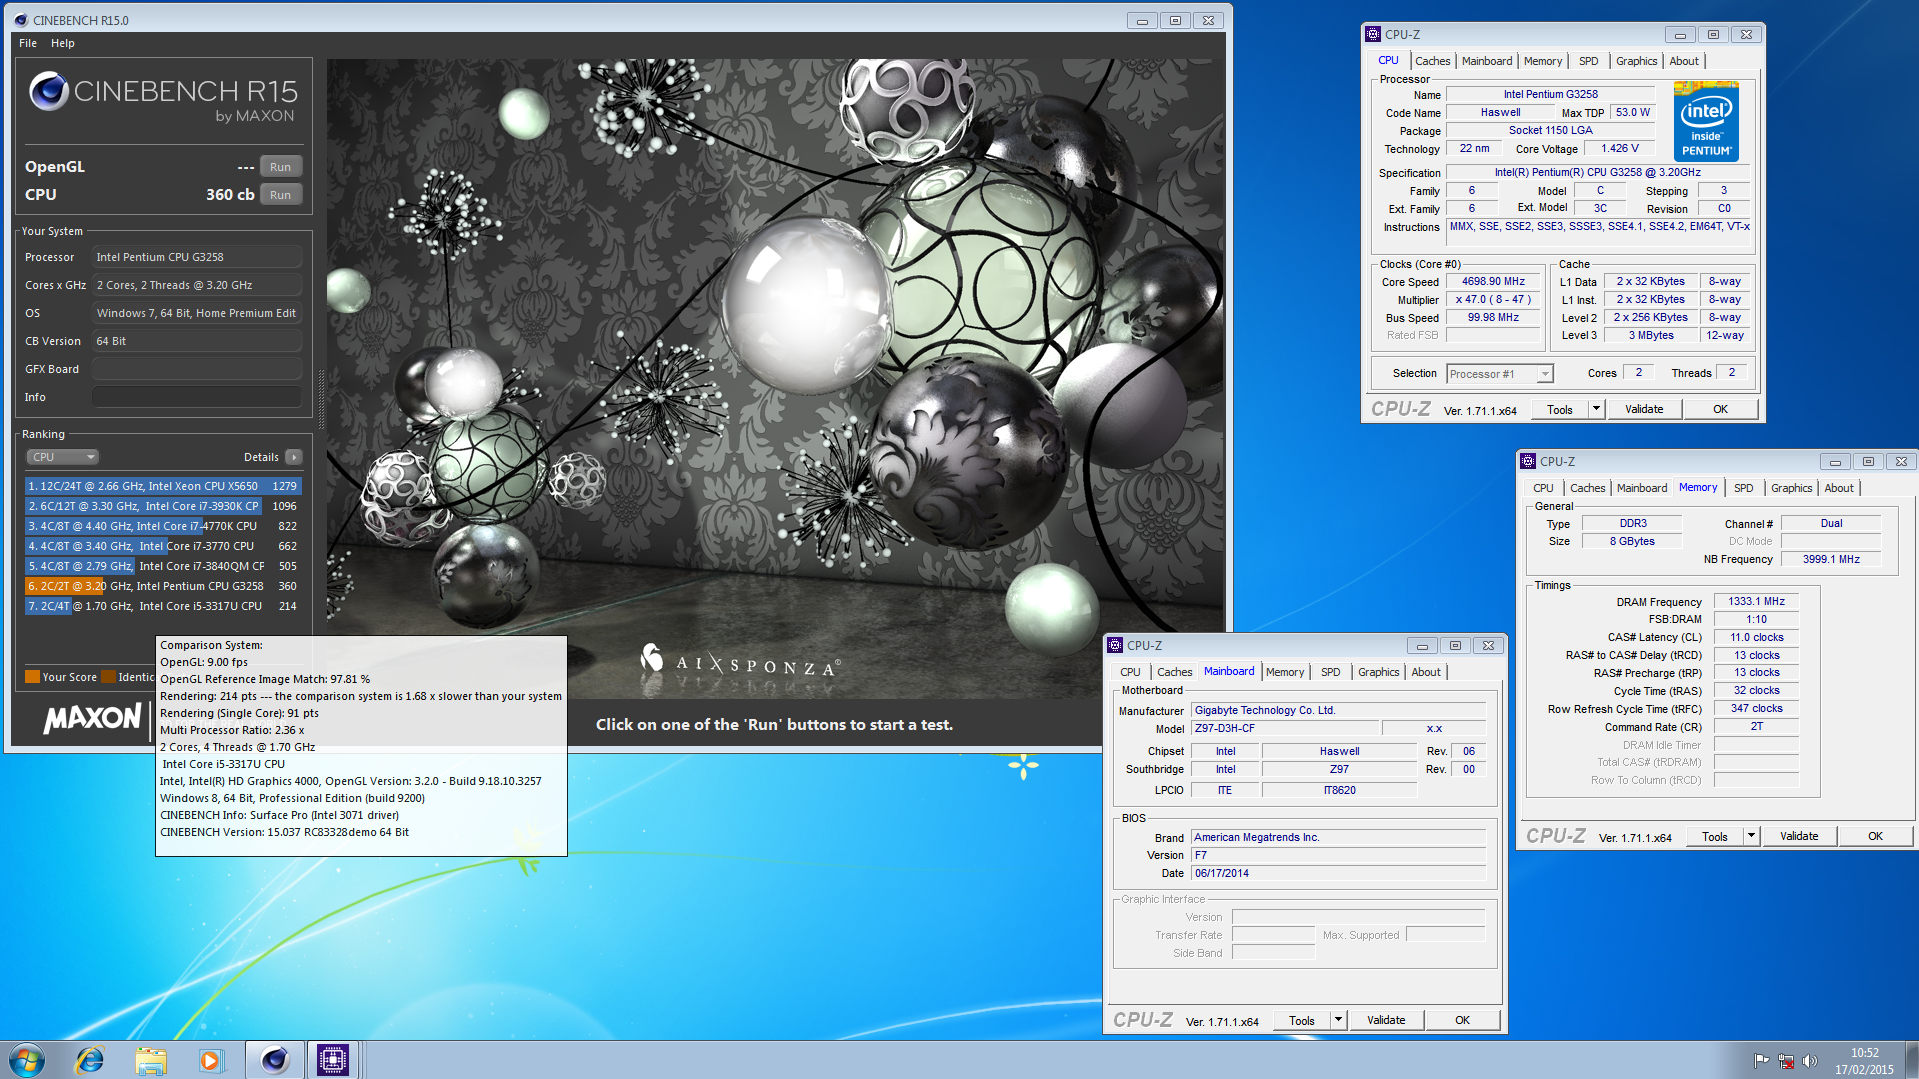Launch Internet Explorer from taskbar
Viewport: 1919px width, 1079px height.
click(x=90, y=1060)
